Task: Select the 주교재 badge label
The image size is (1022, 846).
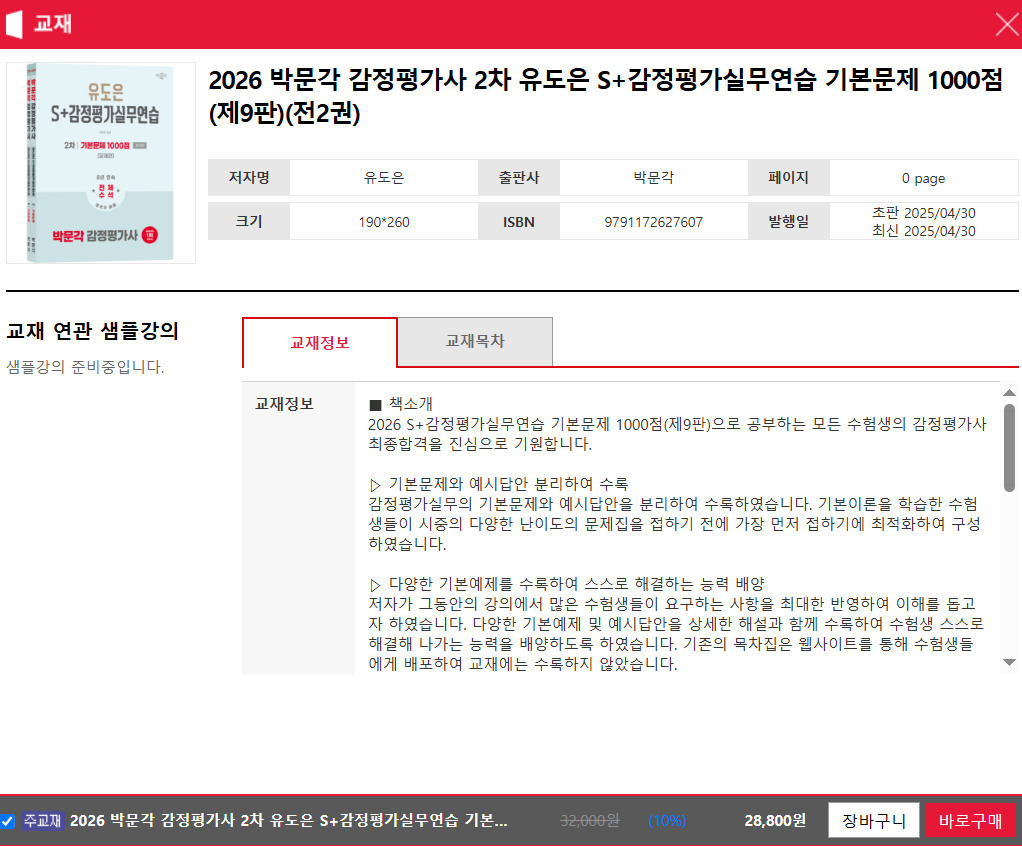Action: tap(42, 820)
